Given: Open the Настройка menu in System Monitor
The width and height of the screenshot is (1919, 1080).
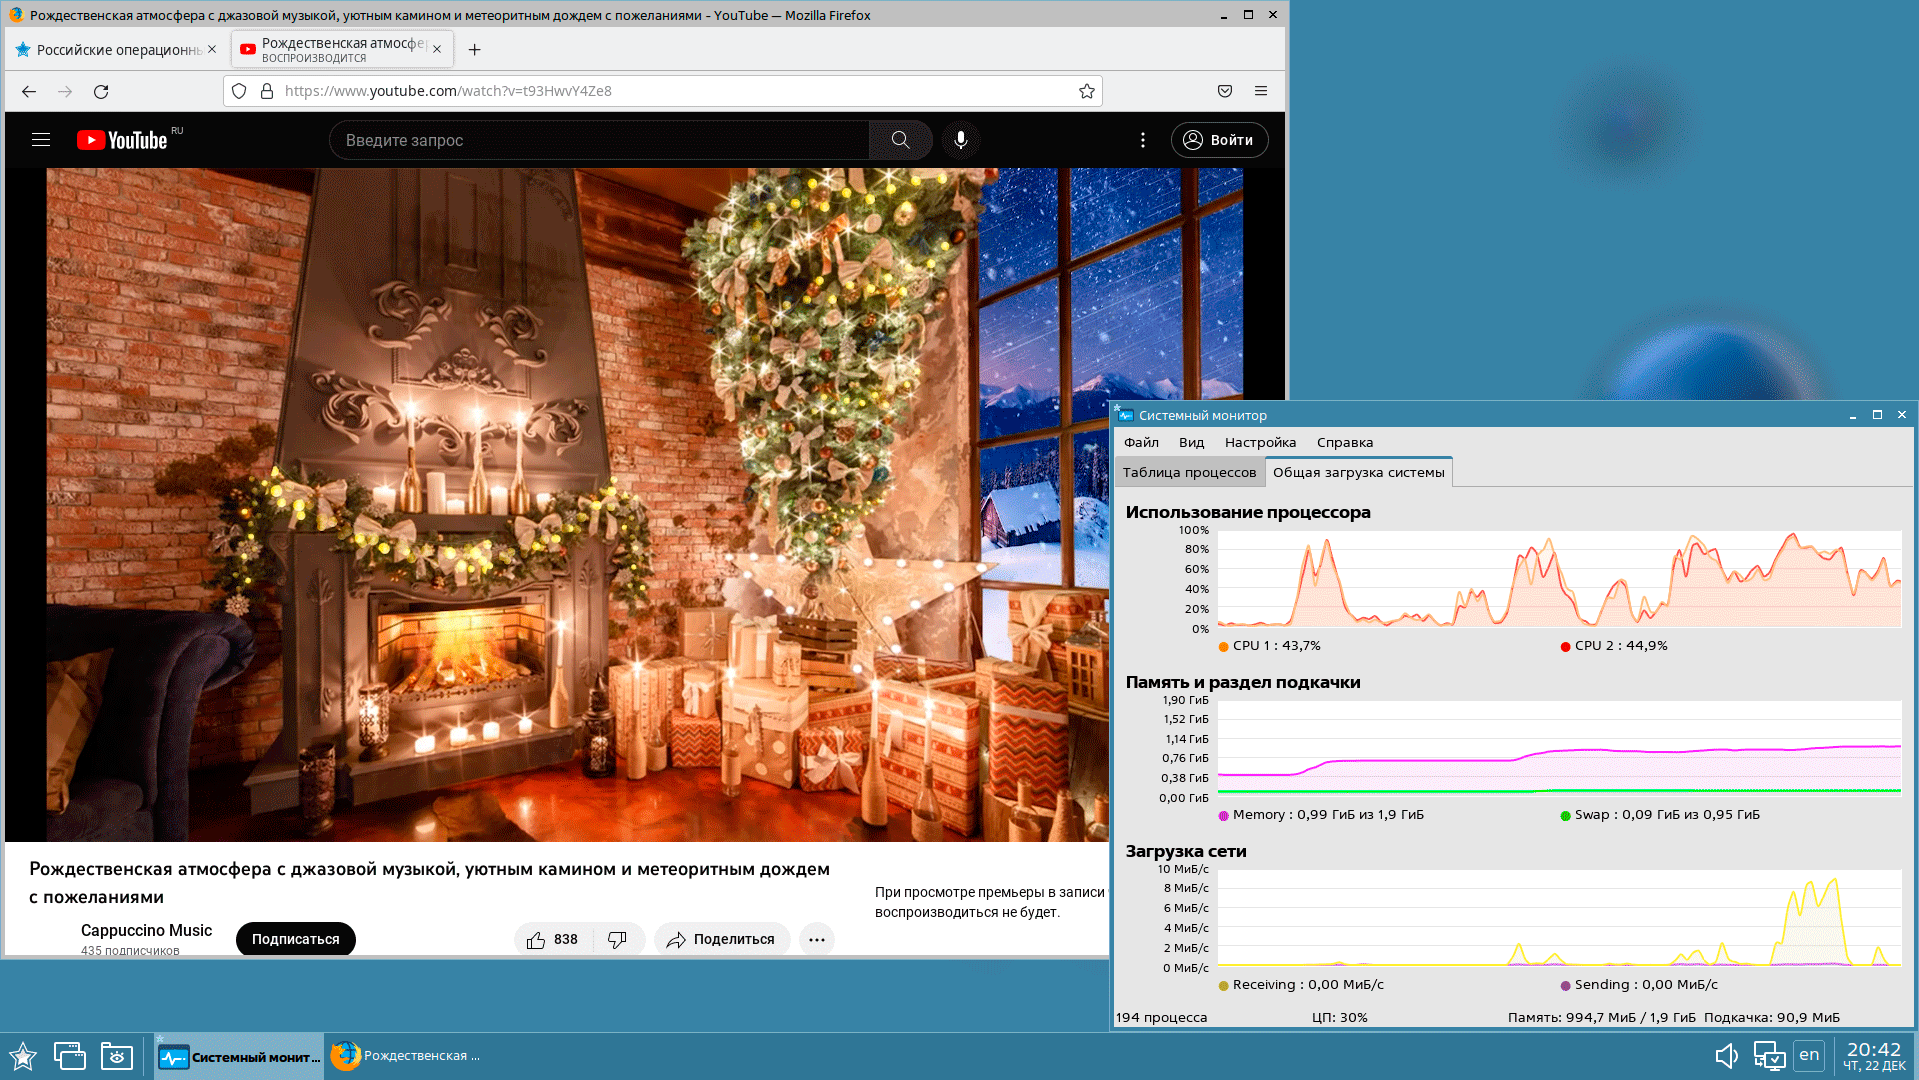Looking at the screenshot, I should 1260,442.
